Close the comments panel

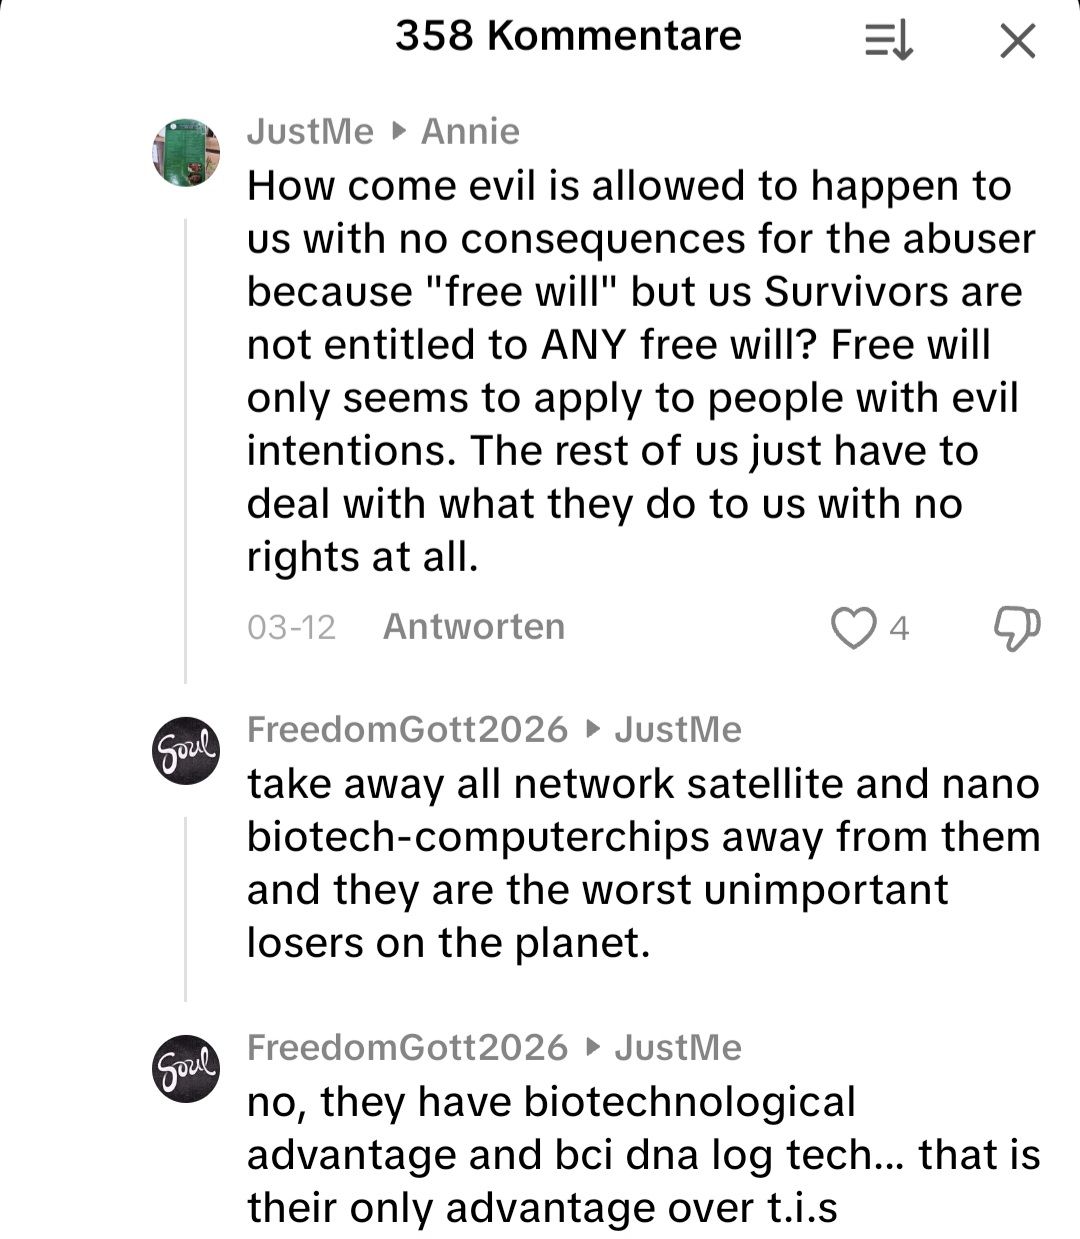1017,41
